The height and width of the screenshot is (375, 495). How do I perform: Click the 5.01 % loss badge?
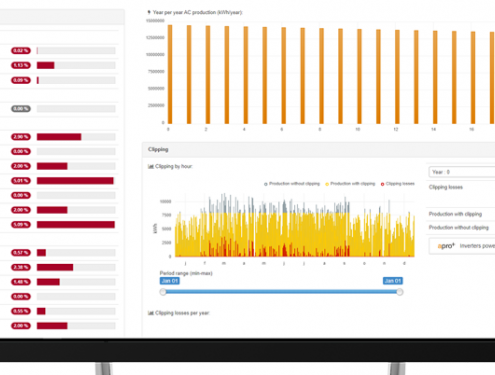click(21, 181)
